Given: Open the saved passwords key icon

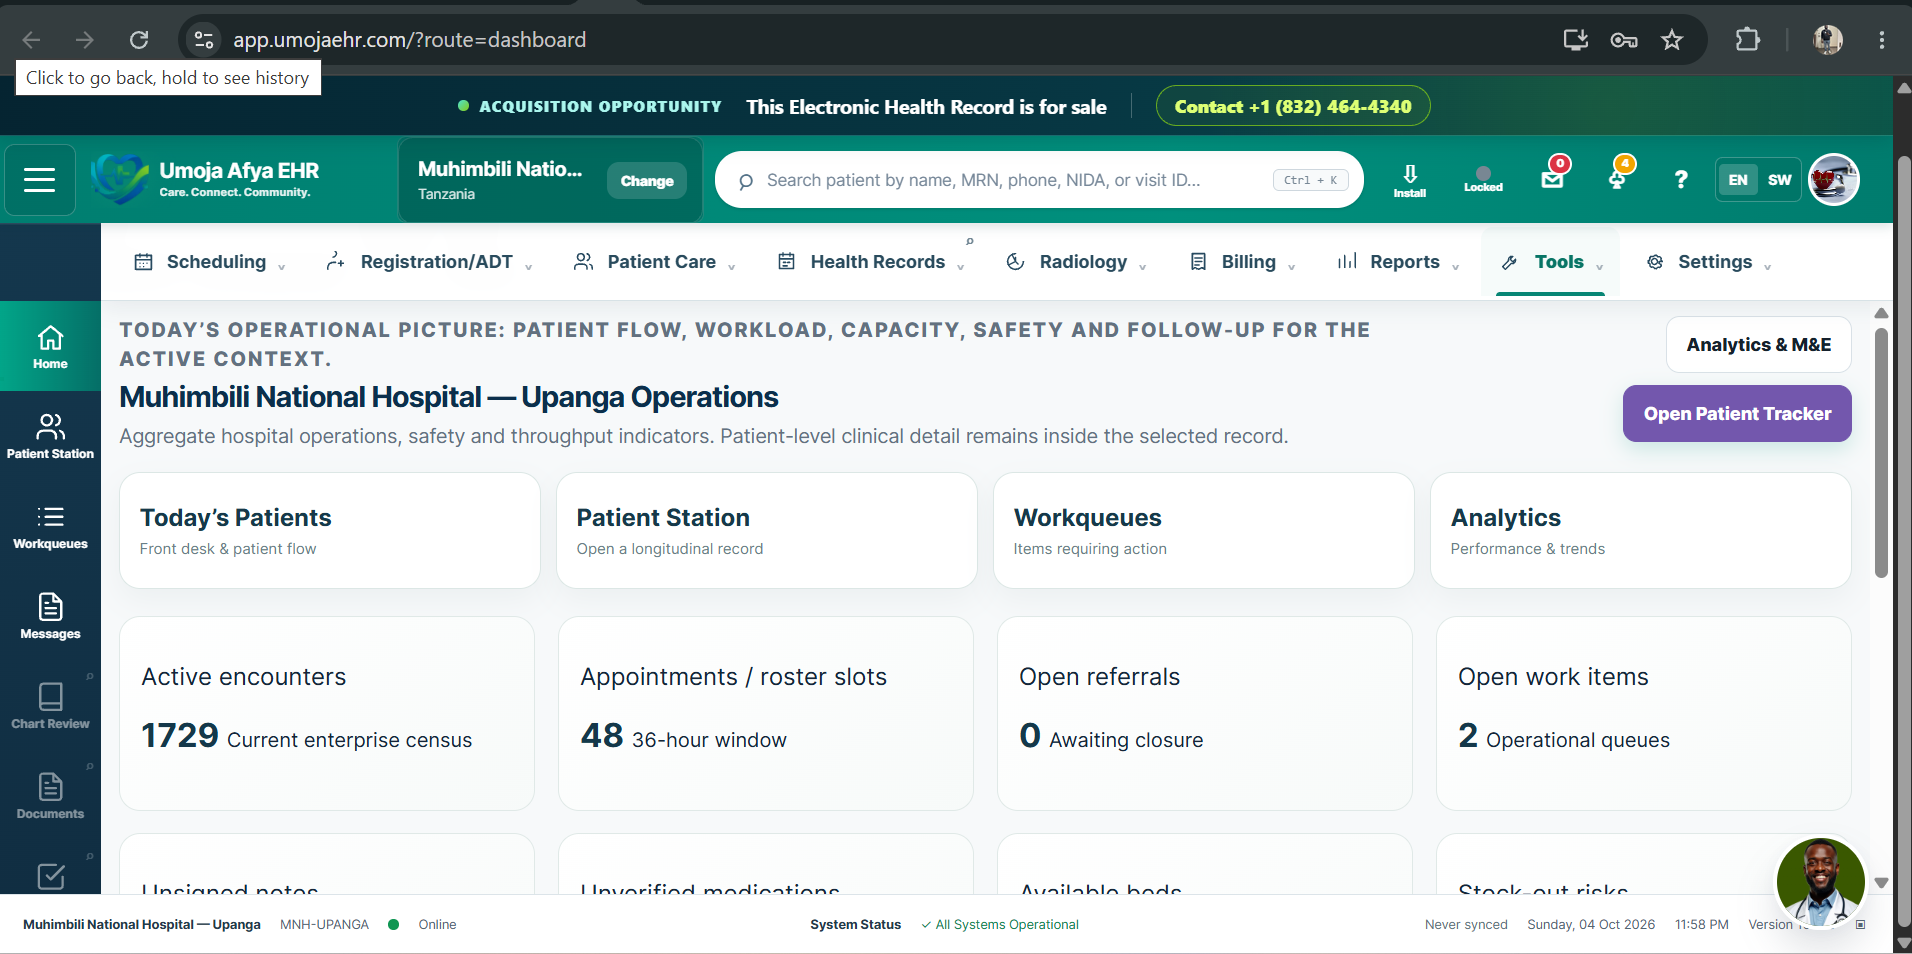Looking at the screenshot, I should coord(1624,40).
